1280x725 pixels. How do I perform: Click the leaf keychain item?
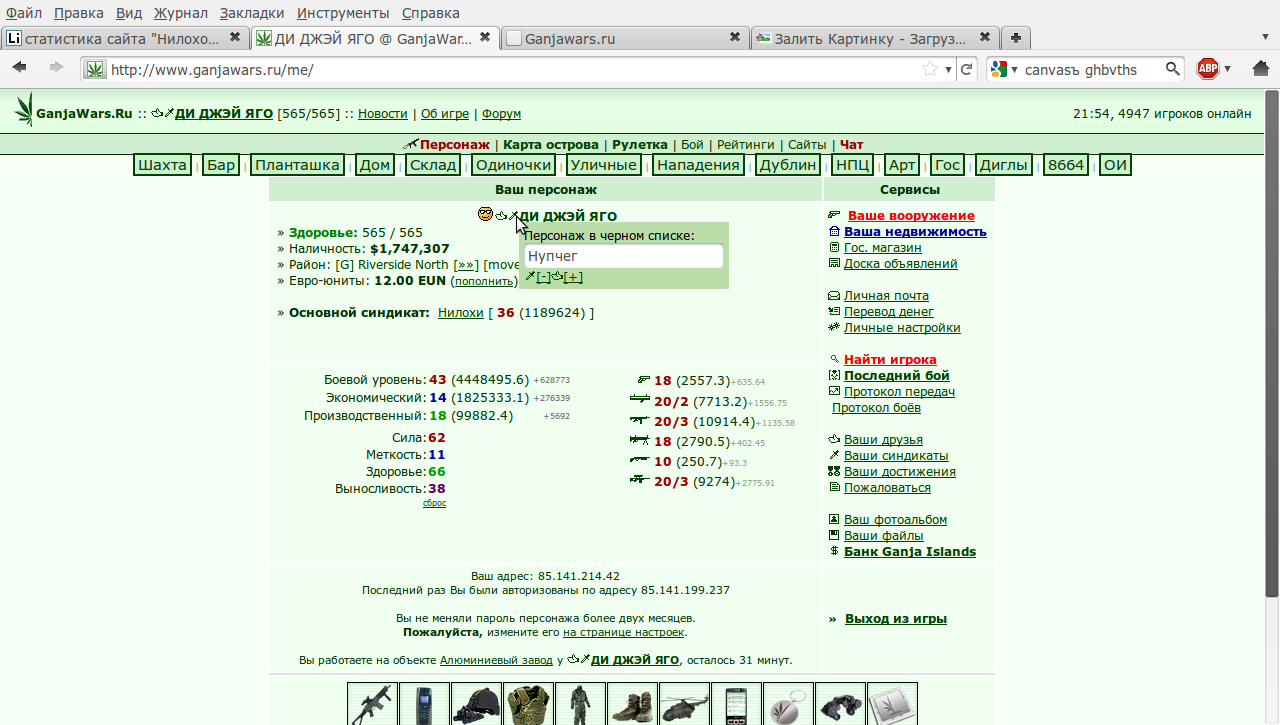[x=788, y=704]
